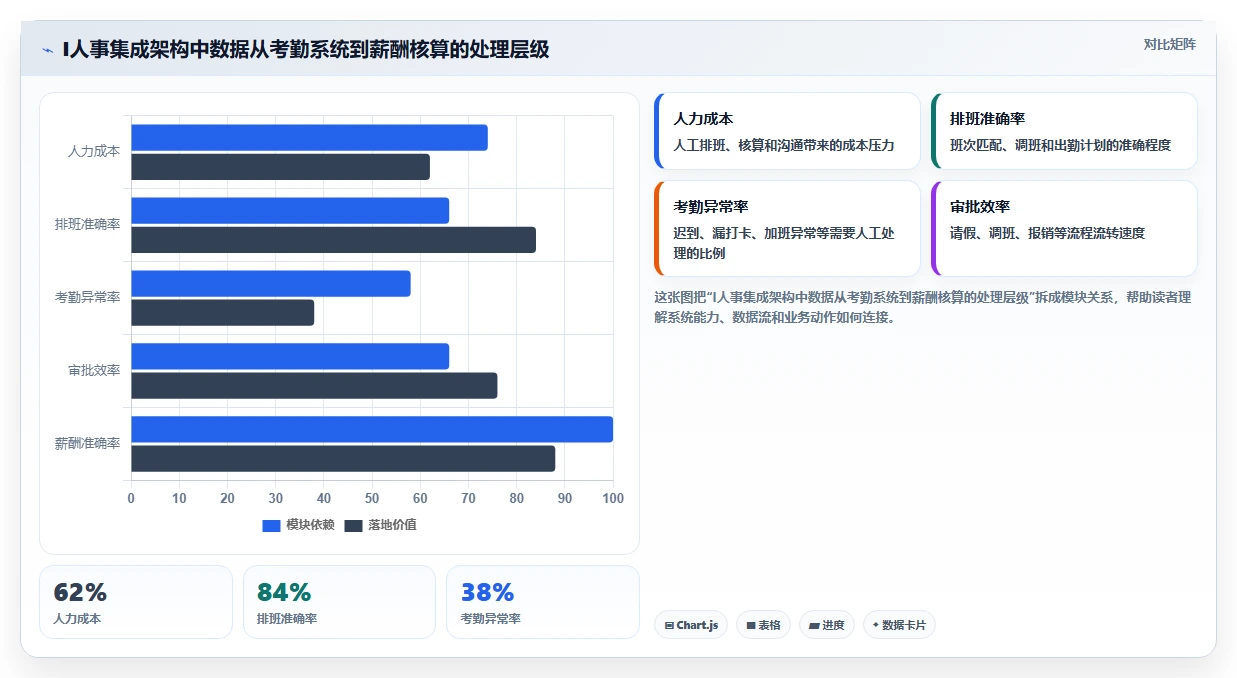
Task: Click the blue 考勤异常率 bar
Action: click(271, 284)
